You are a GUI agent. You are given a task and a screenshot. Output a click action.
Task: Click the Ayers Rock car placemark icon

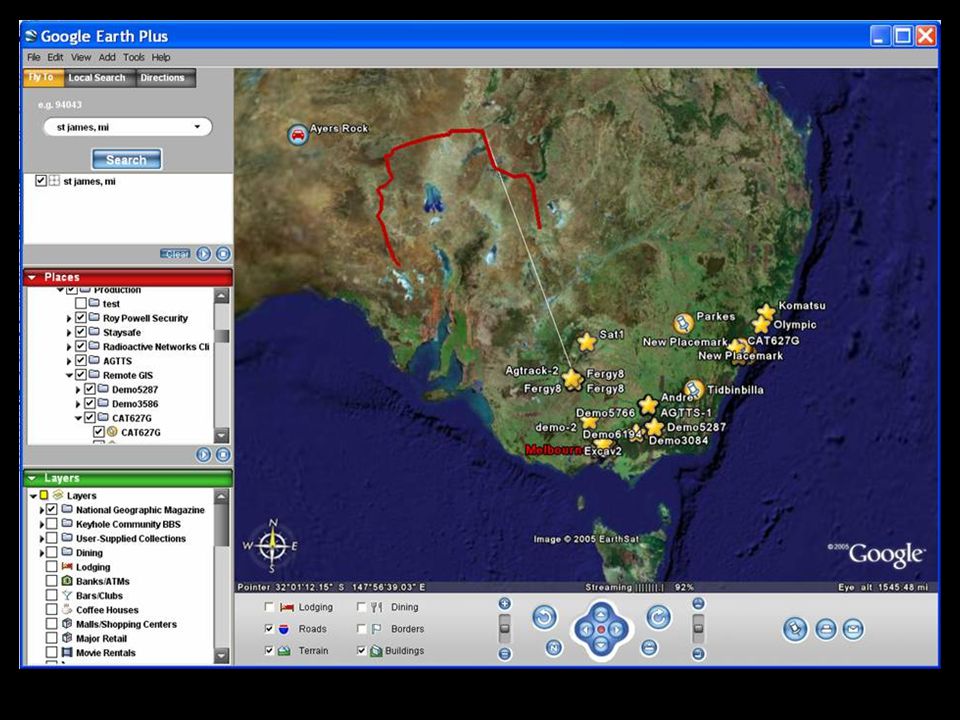click(298, 135)
